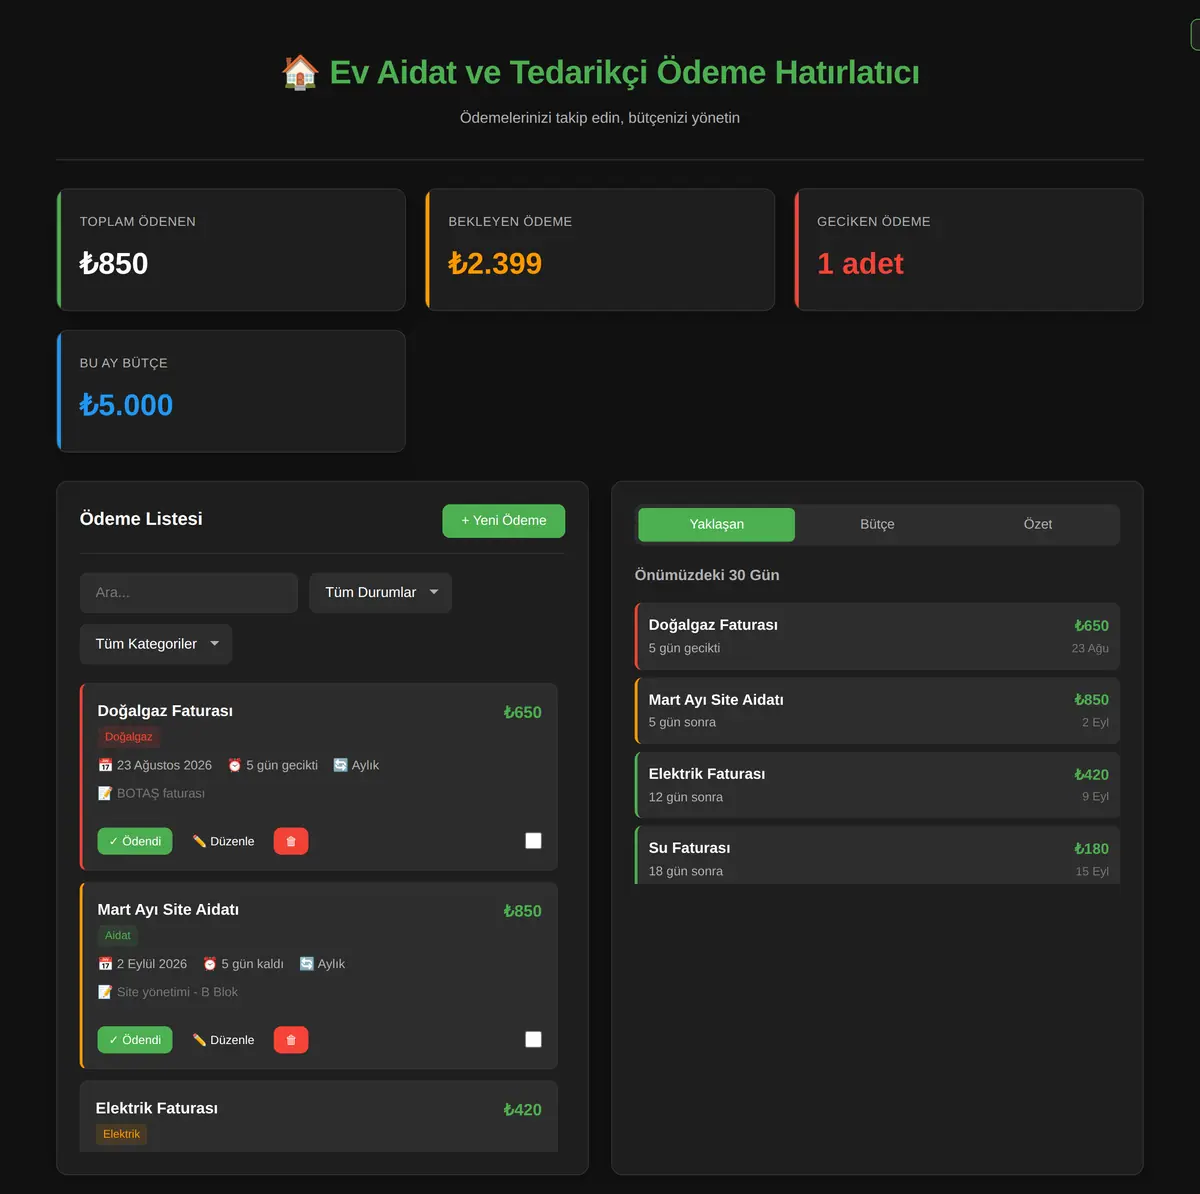Click alarm clock icon beside 5 gün kaldı

click(210, 964)
